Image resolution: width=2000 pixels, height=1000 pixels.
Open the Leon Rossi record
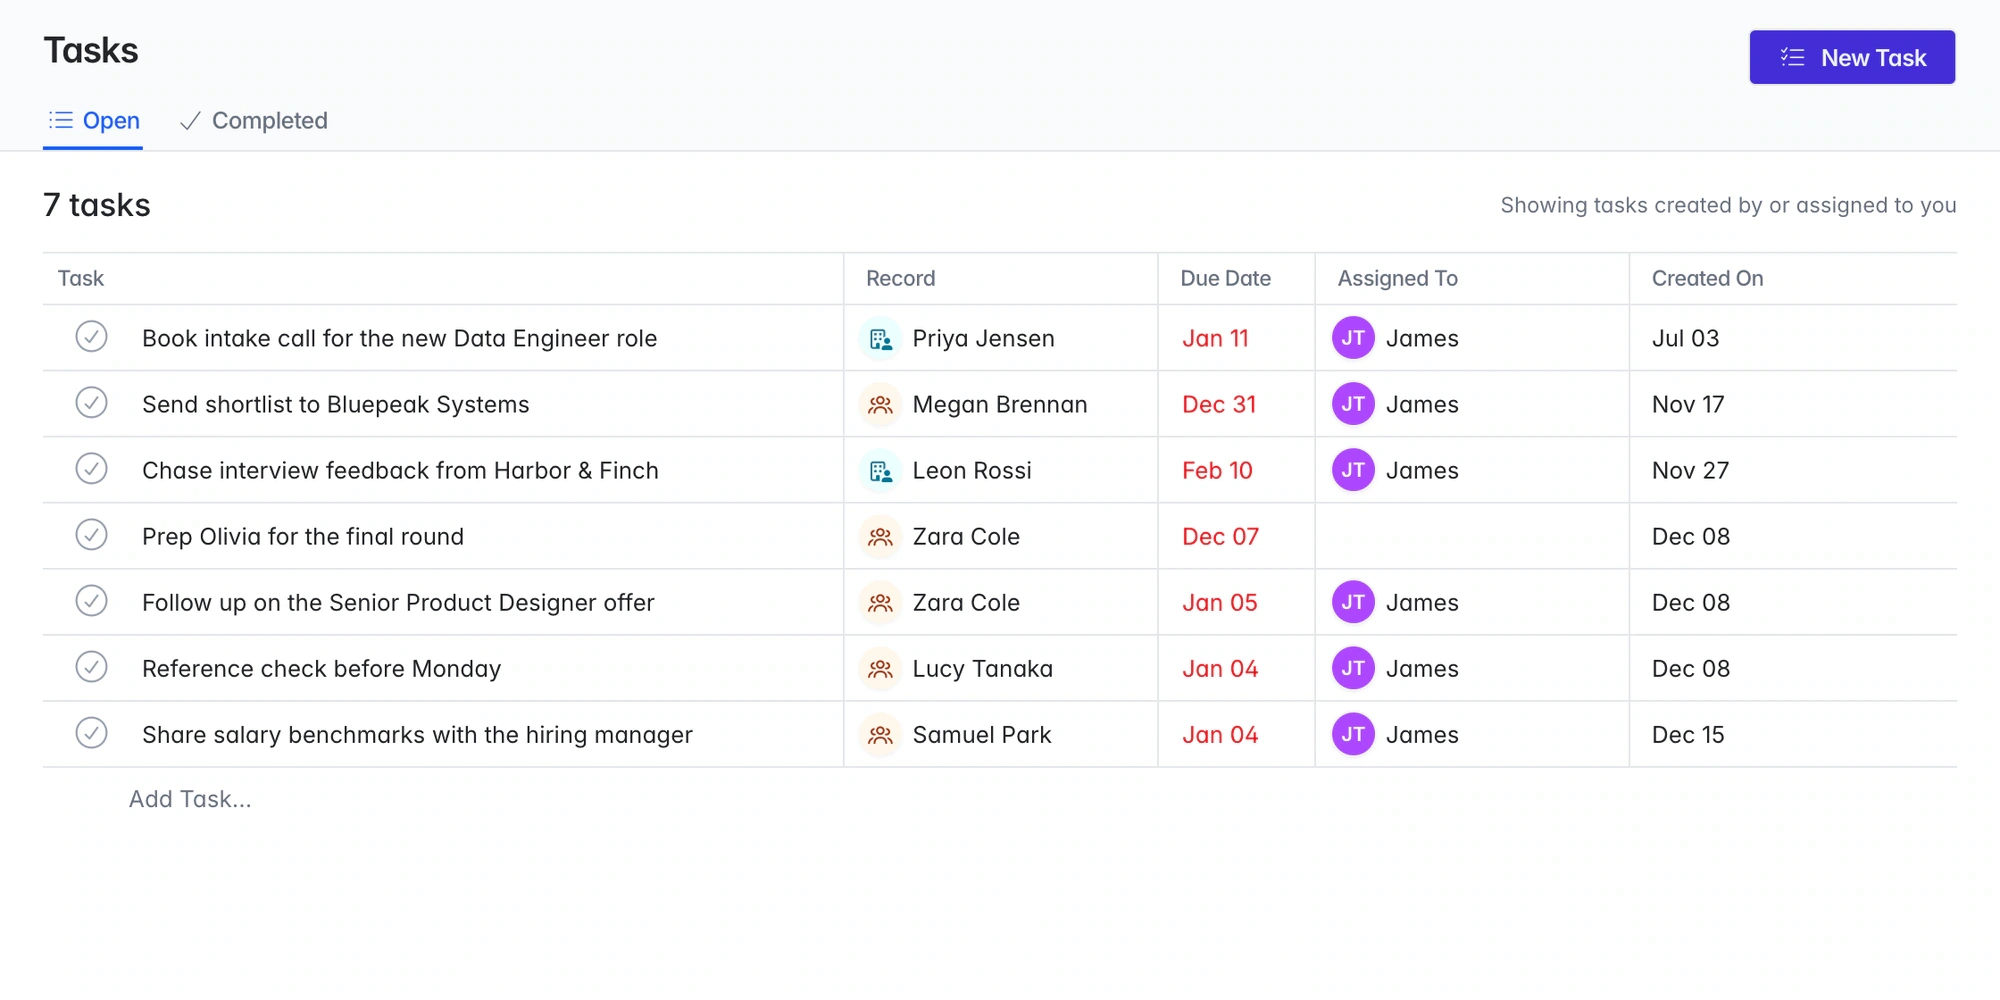pos(972,471)
